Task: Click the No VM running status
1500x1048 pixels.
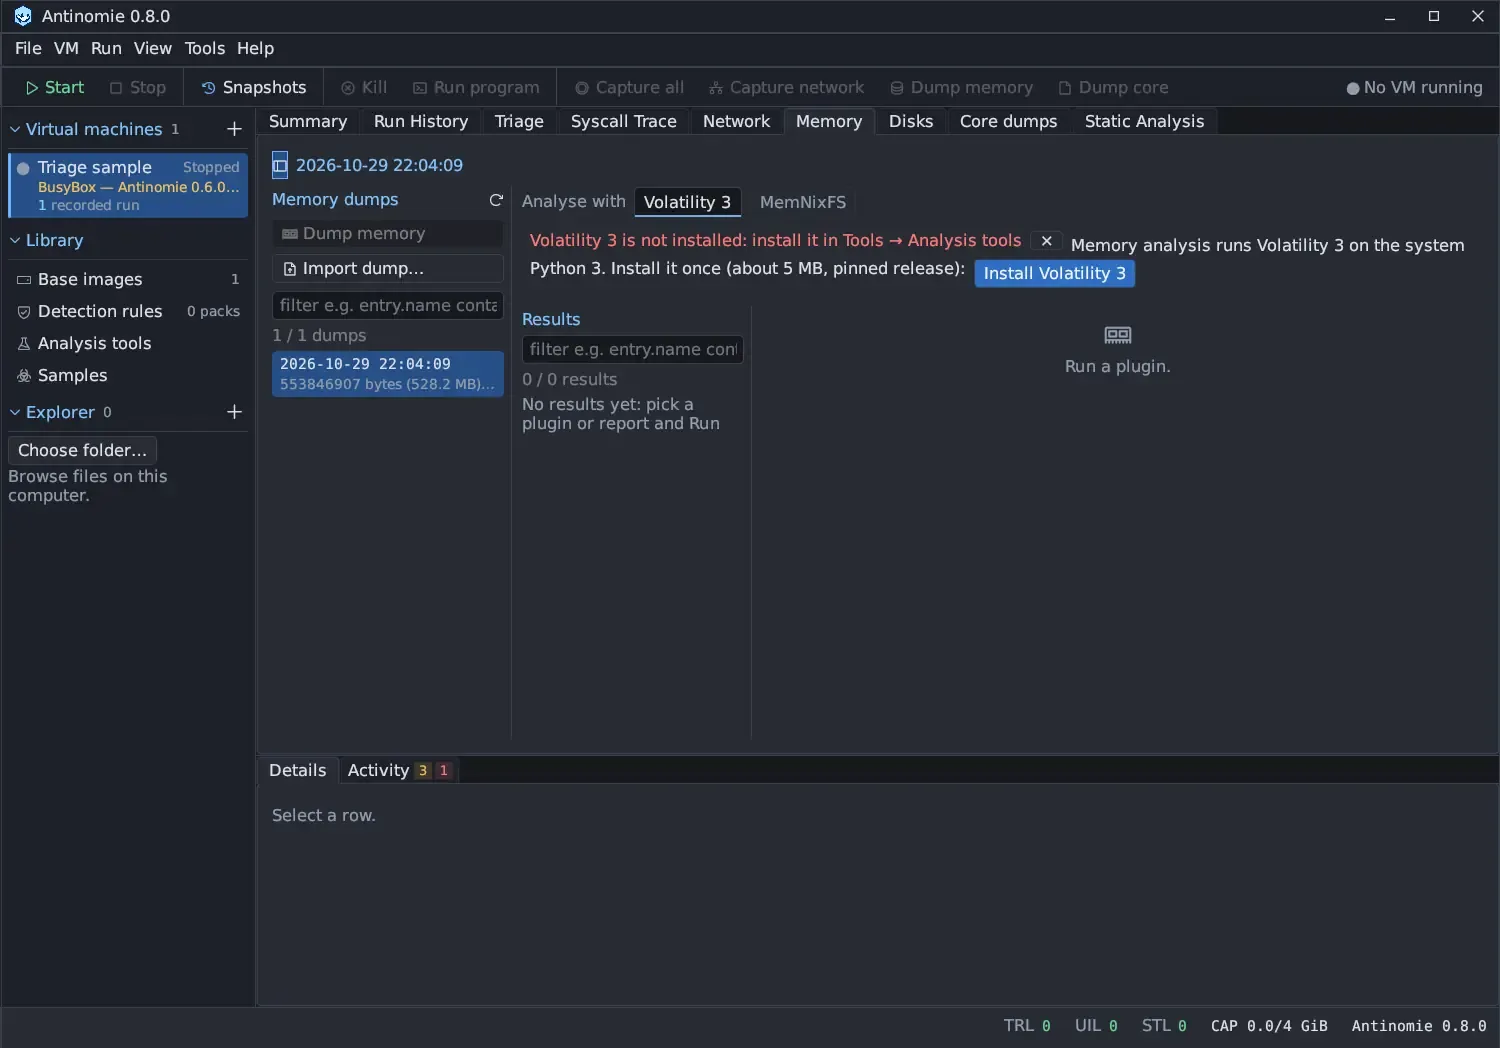Action: click(1414, 87)
